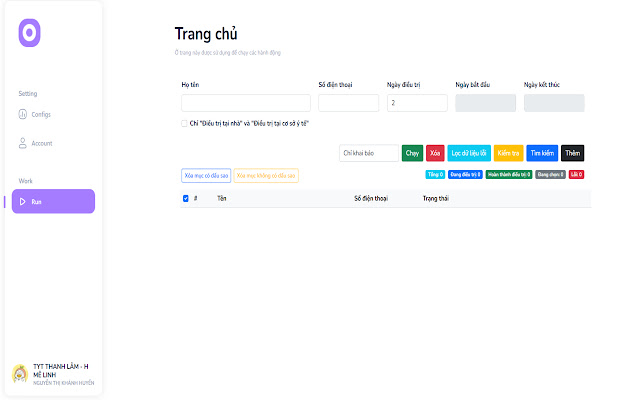Click the blue Tìm kiếm button
The width and height of the screenshot is (640, 400).
pos(542,153)
